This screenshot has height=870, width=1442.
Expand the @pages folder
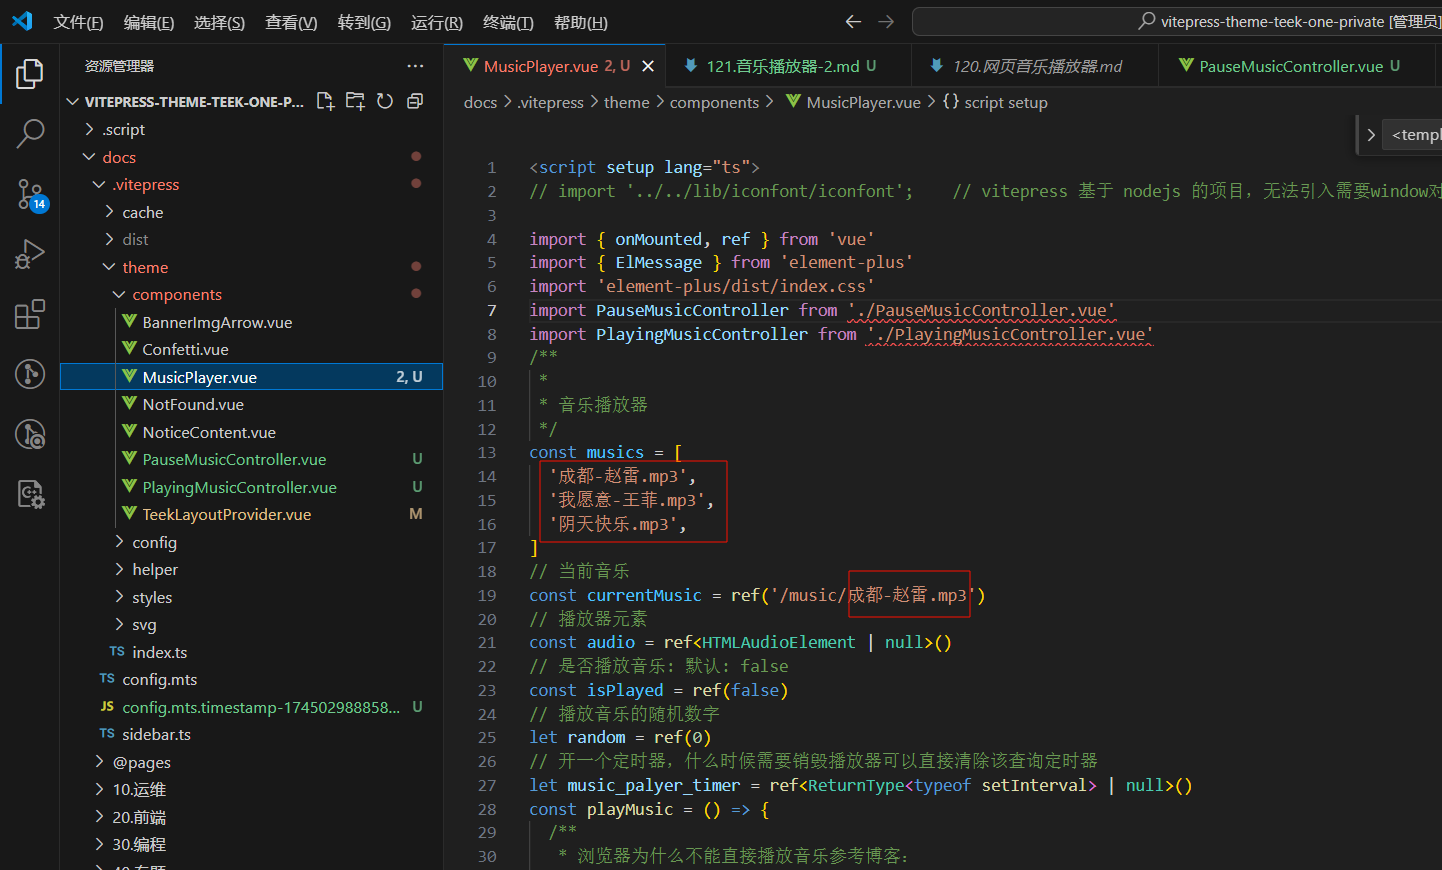(x=251, y=762)
